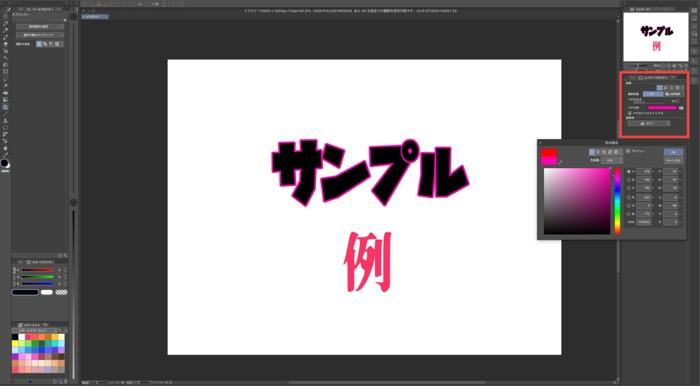Select the H radio button in color dialog
Screen dimensions: 700x386
[x=629, y=172]
